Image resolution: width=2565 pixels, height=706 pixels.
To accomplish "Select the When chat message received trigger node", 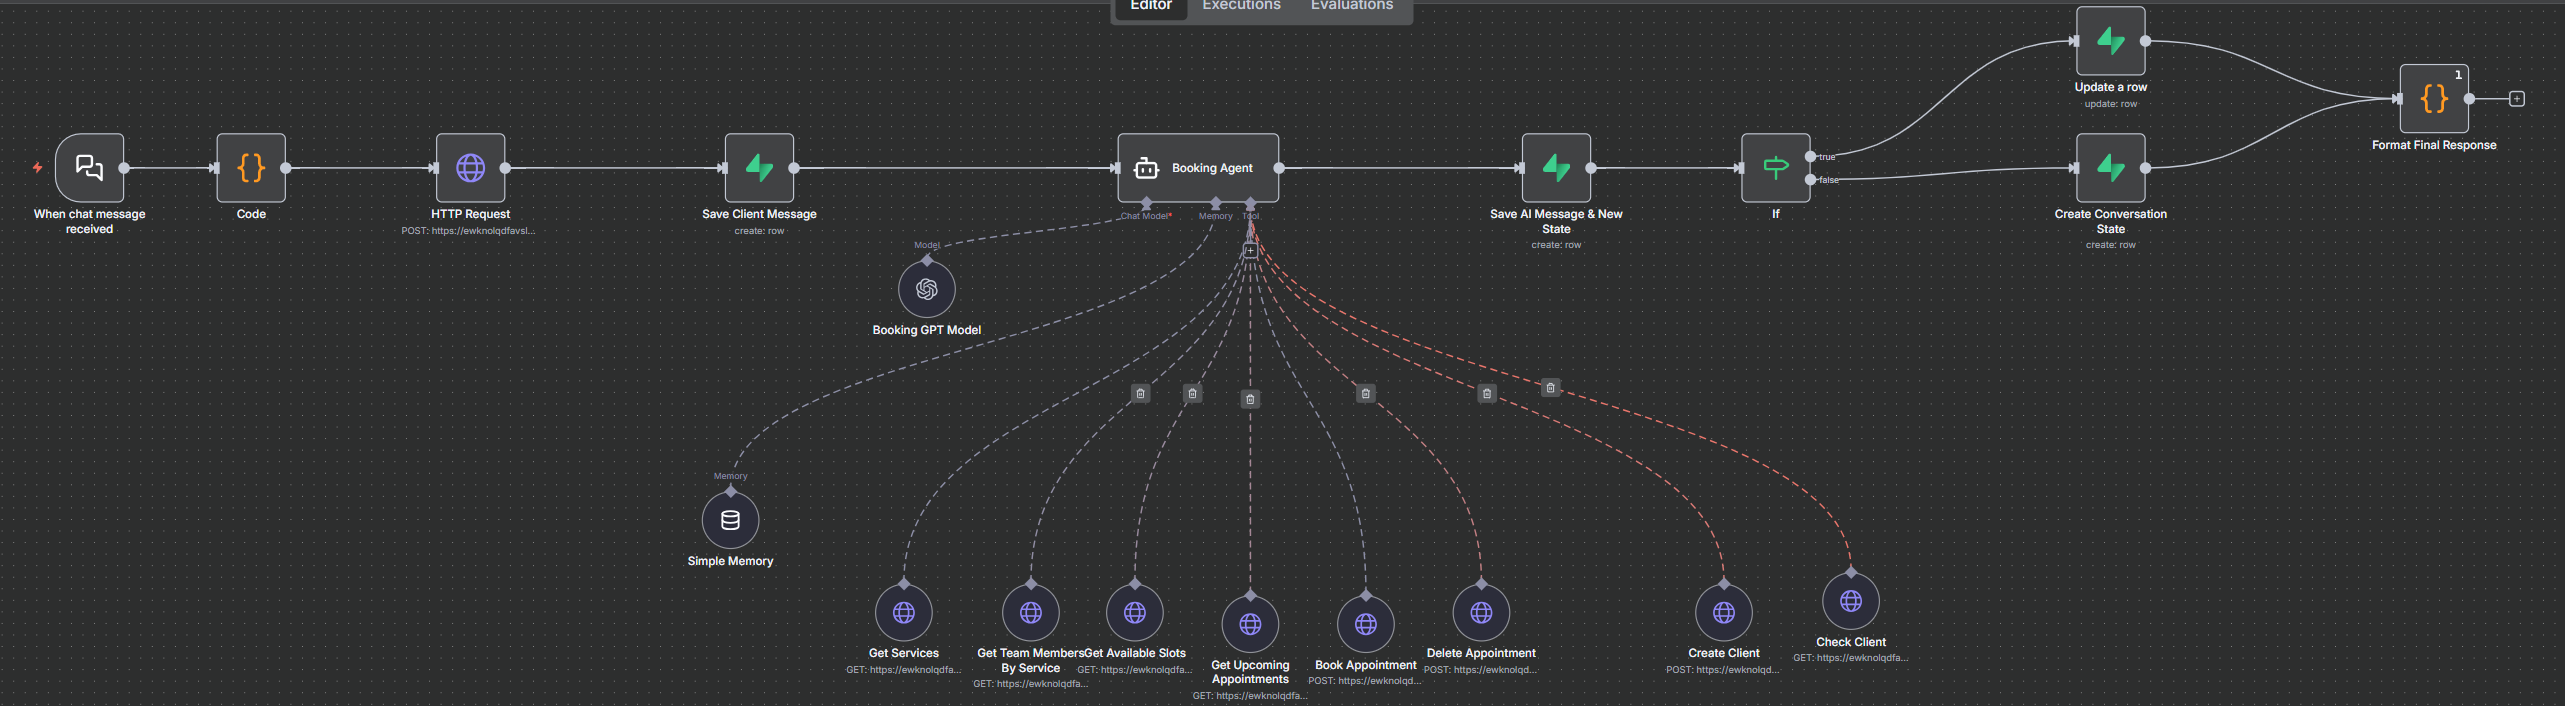I will pyautogui.click(x=90, y=168).
